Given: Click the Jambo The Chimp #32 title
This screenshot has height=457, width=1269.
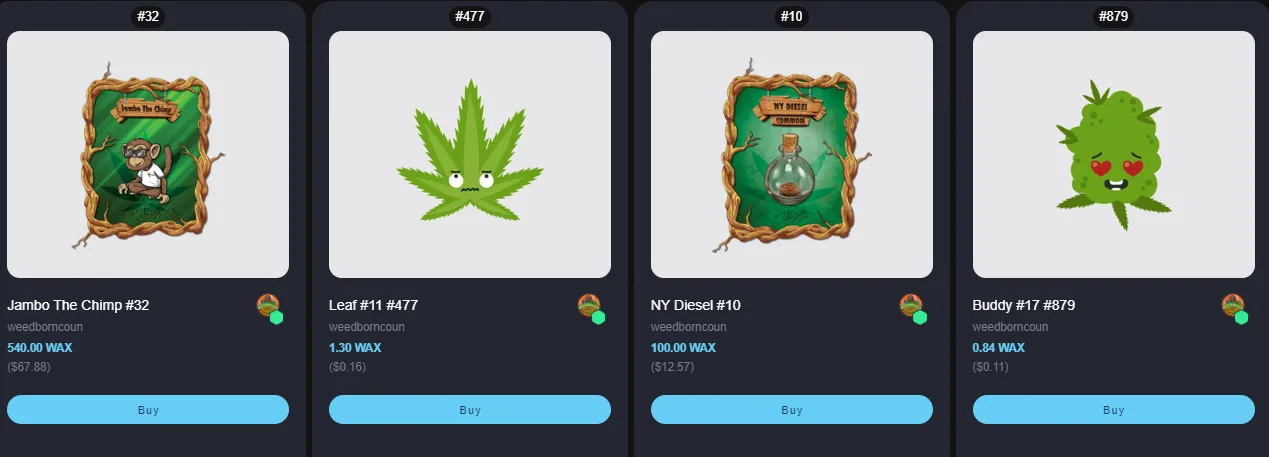Looking at the screenshot, I should [78, 305].
